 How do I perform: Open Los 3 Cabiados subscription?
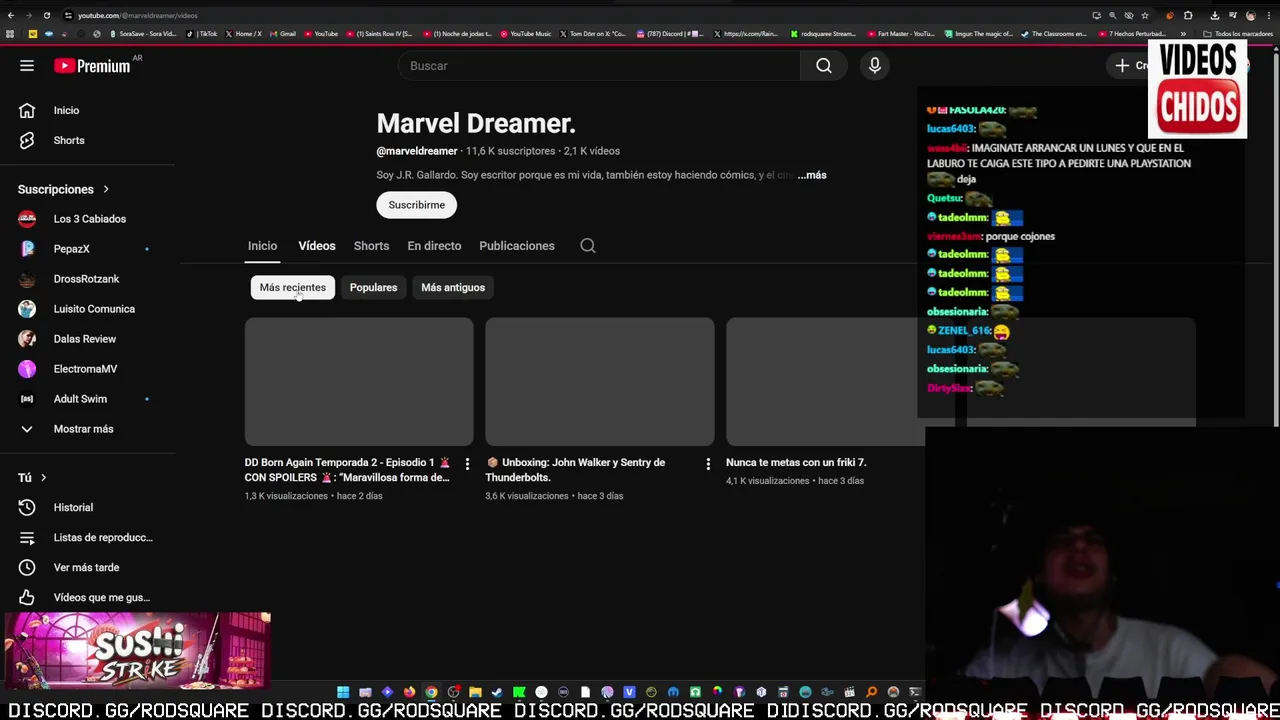88,219
